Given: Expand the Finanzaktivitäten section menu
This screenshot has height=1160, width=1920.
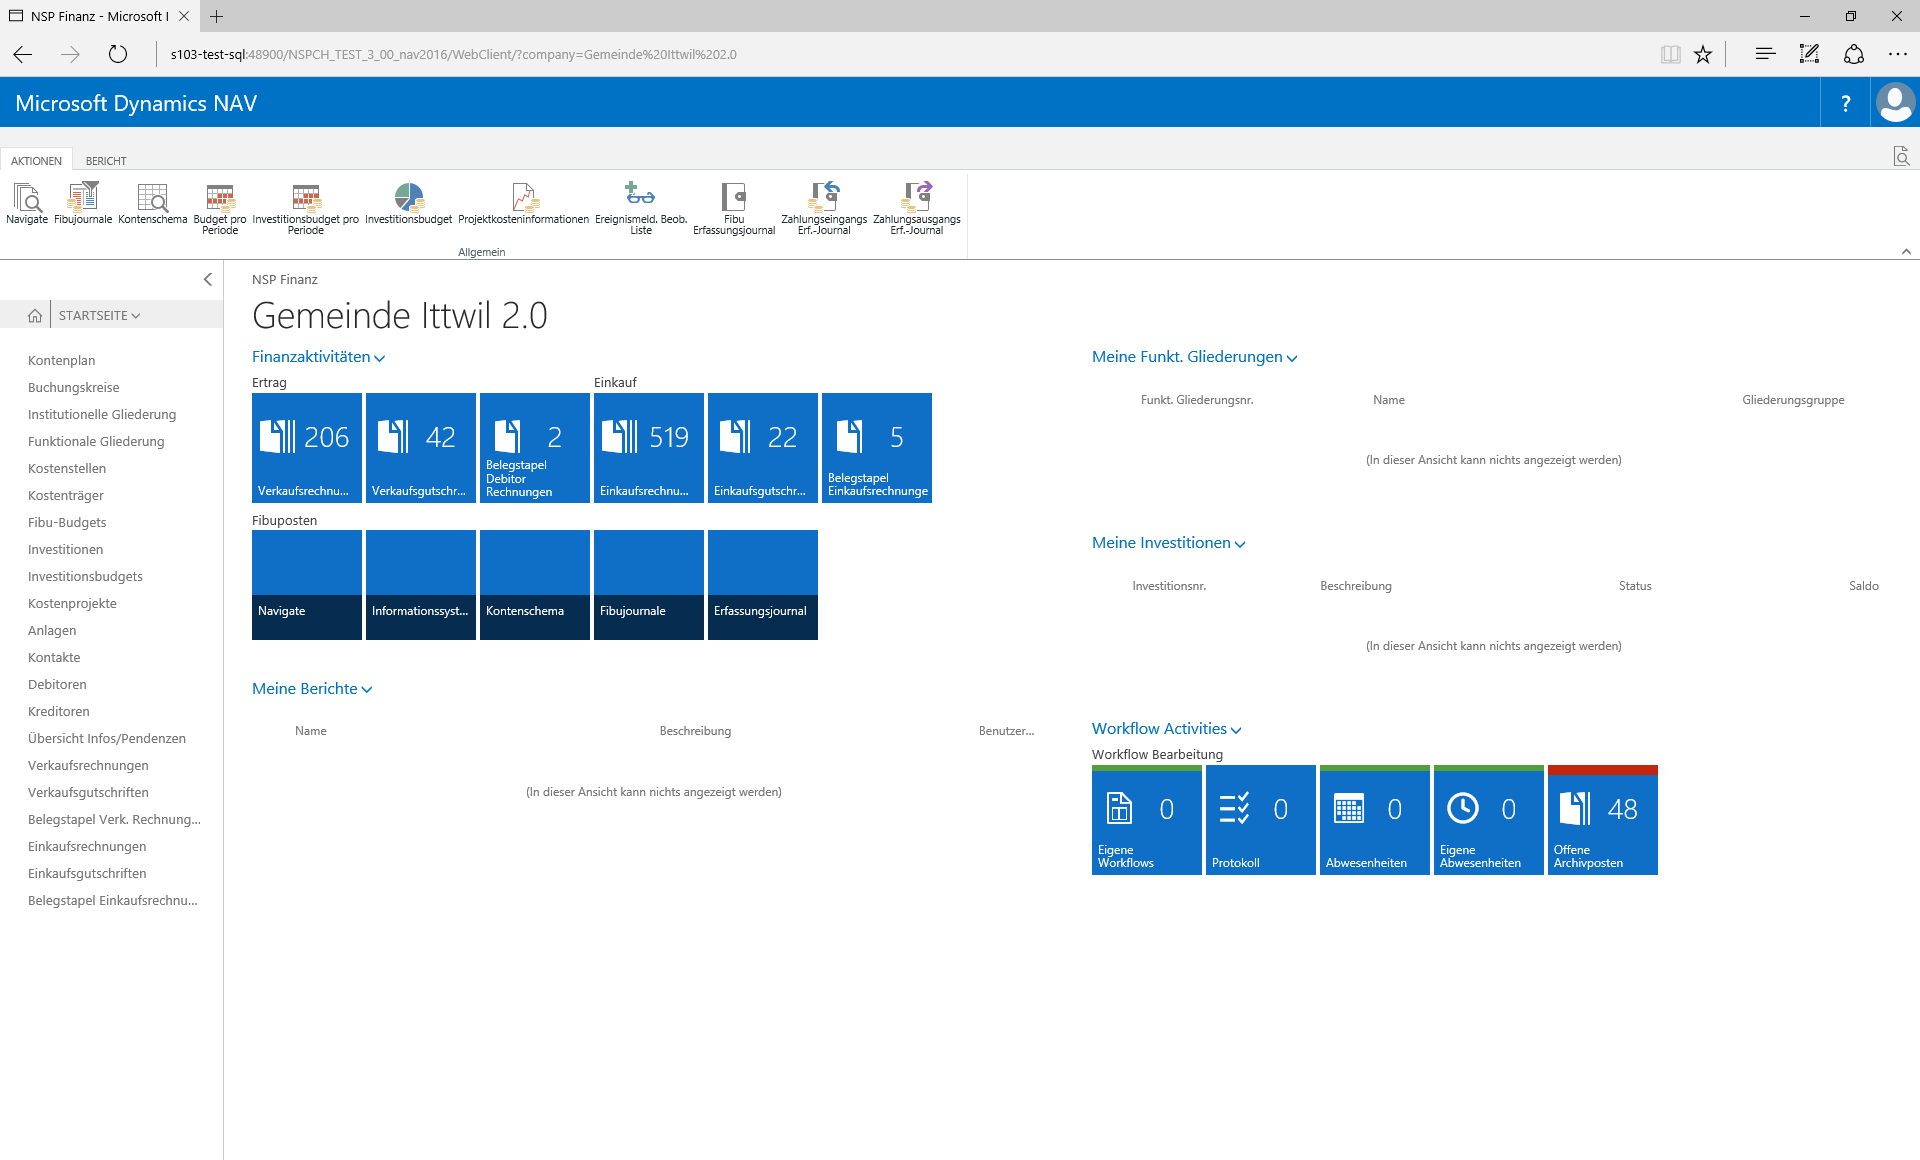Looking at the screenshot, I should [318, 357].
